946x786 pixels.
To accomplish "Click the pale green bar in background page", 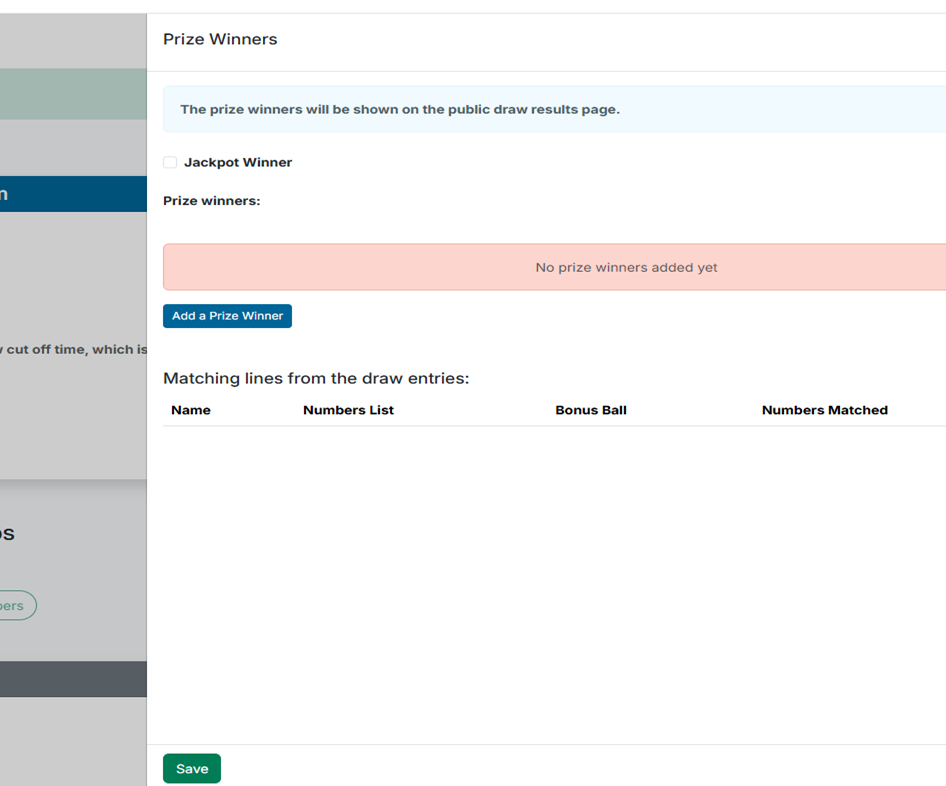I will [x=73, y=94].
